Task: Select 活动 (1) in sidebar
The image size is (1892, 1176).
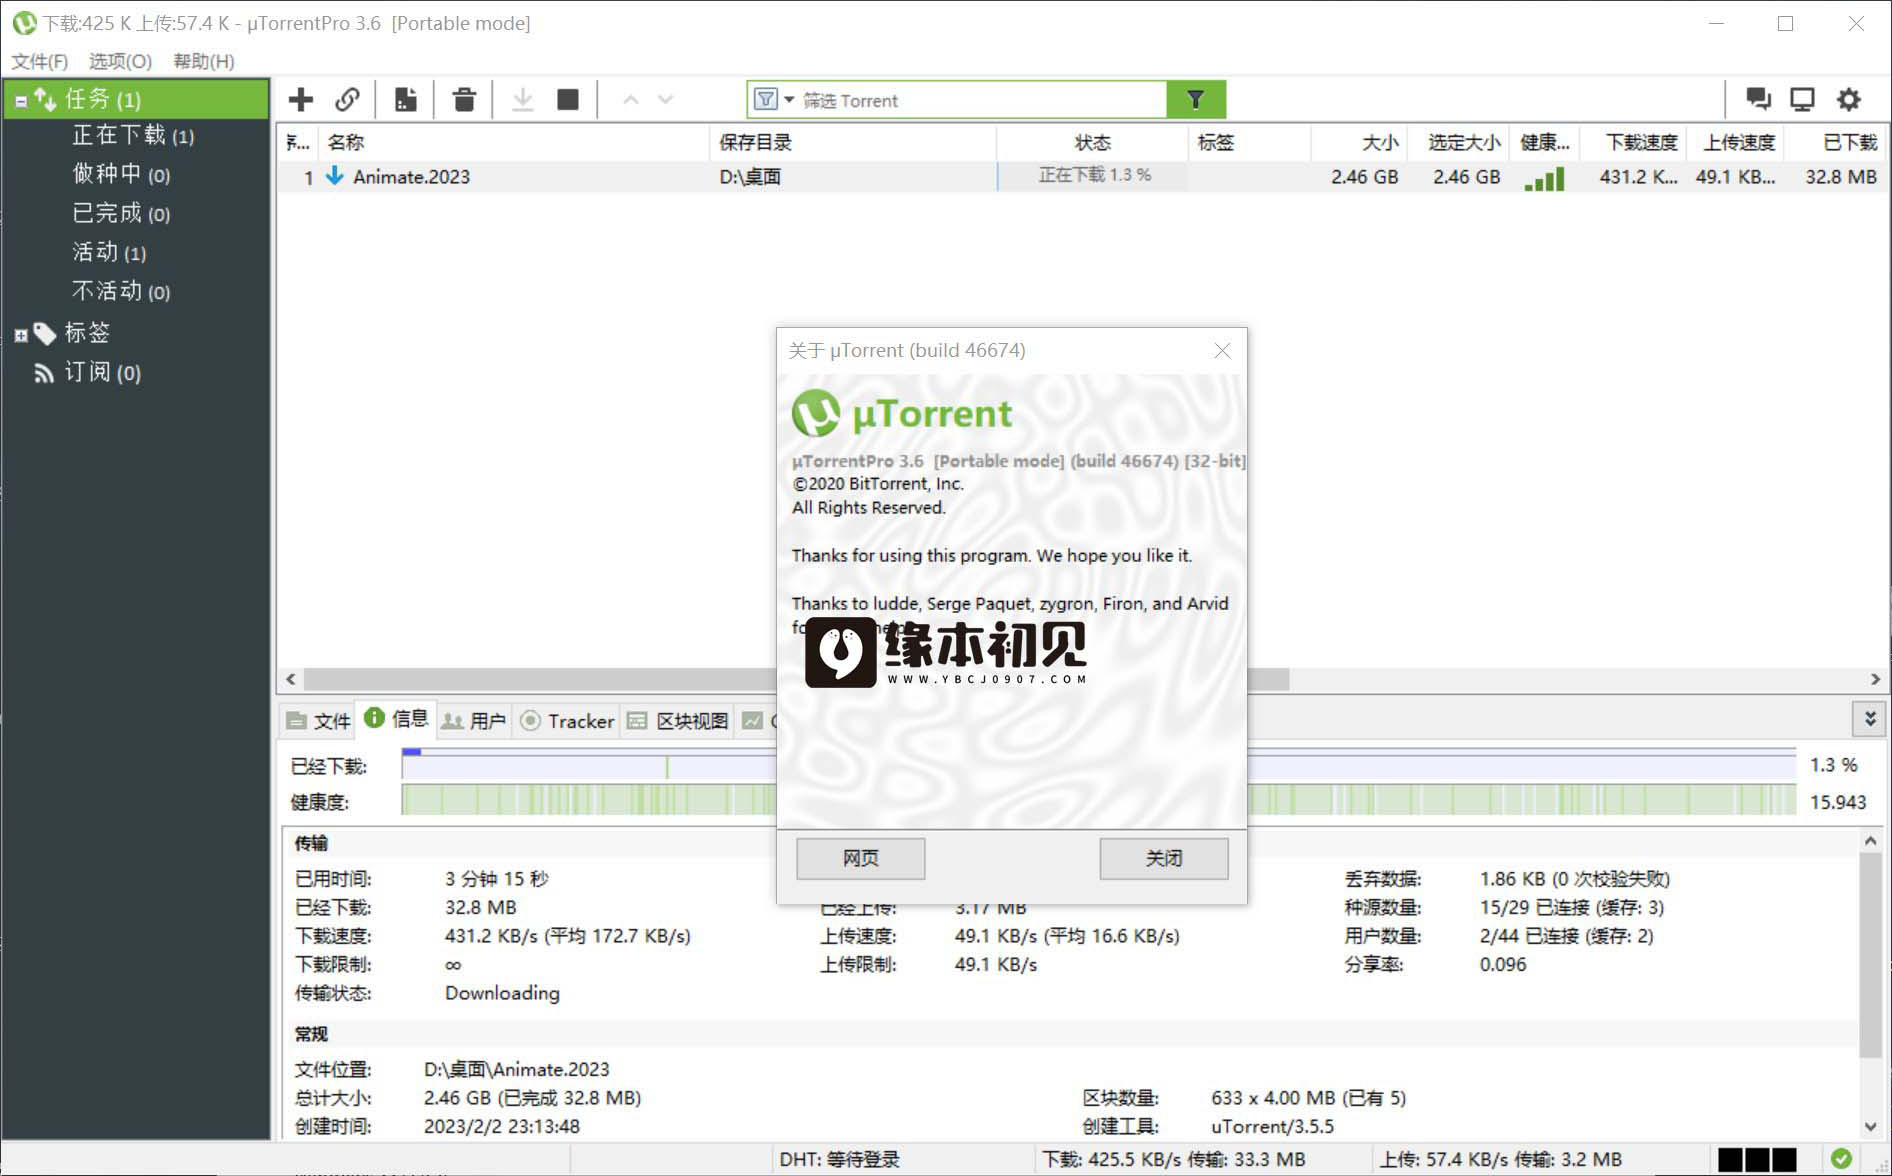Action: [x=109, y=252]
